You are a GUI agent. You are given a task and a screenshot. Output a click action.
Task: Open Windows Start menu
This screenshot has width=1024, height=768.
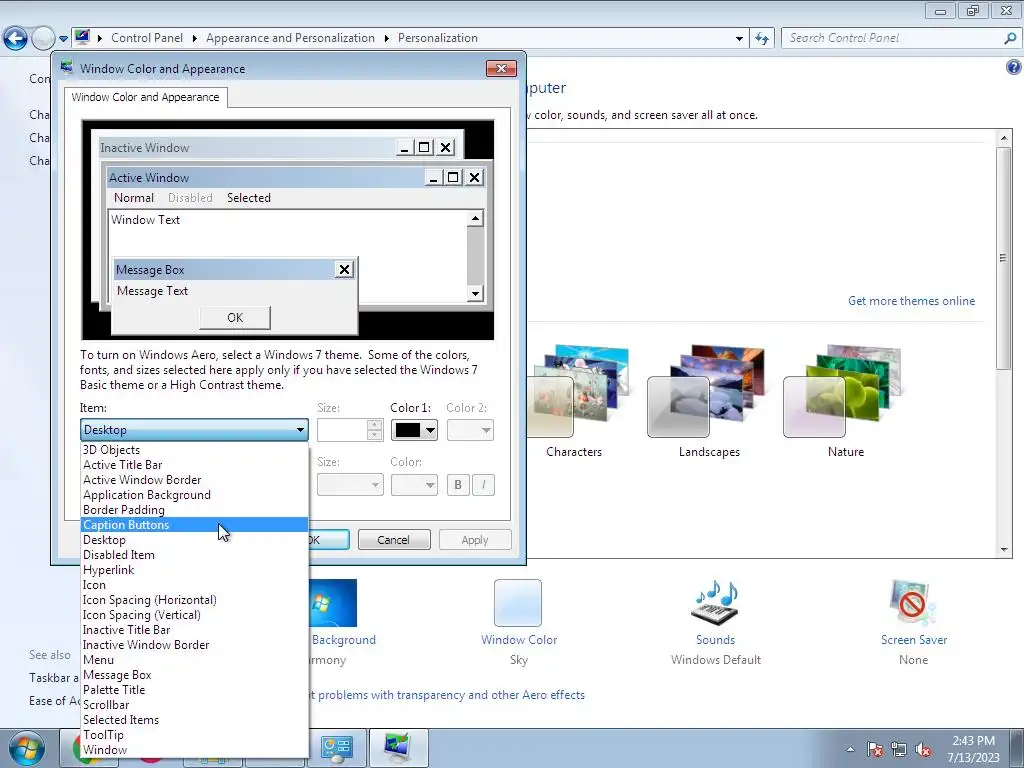coord(27,748)
